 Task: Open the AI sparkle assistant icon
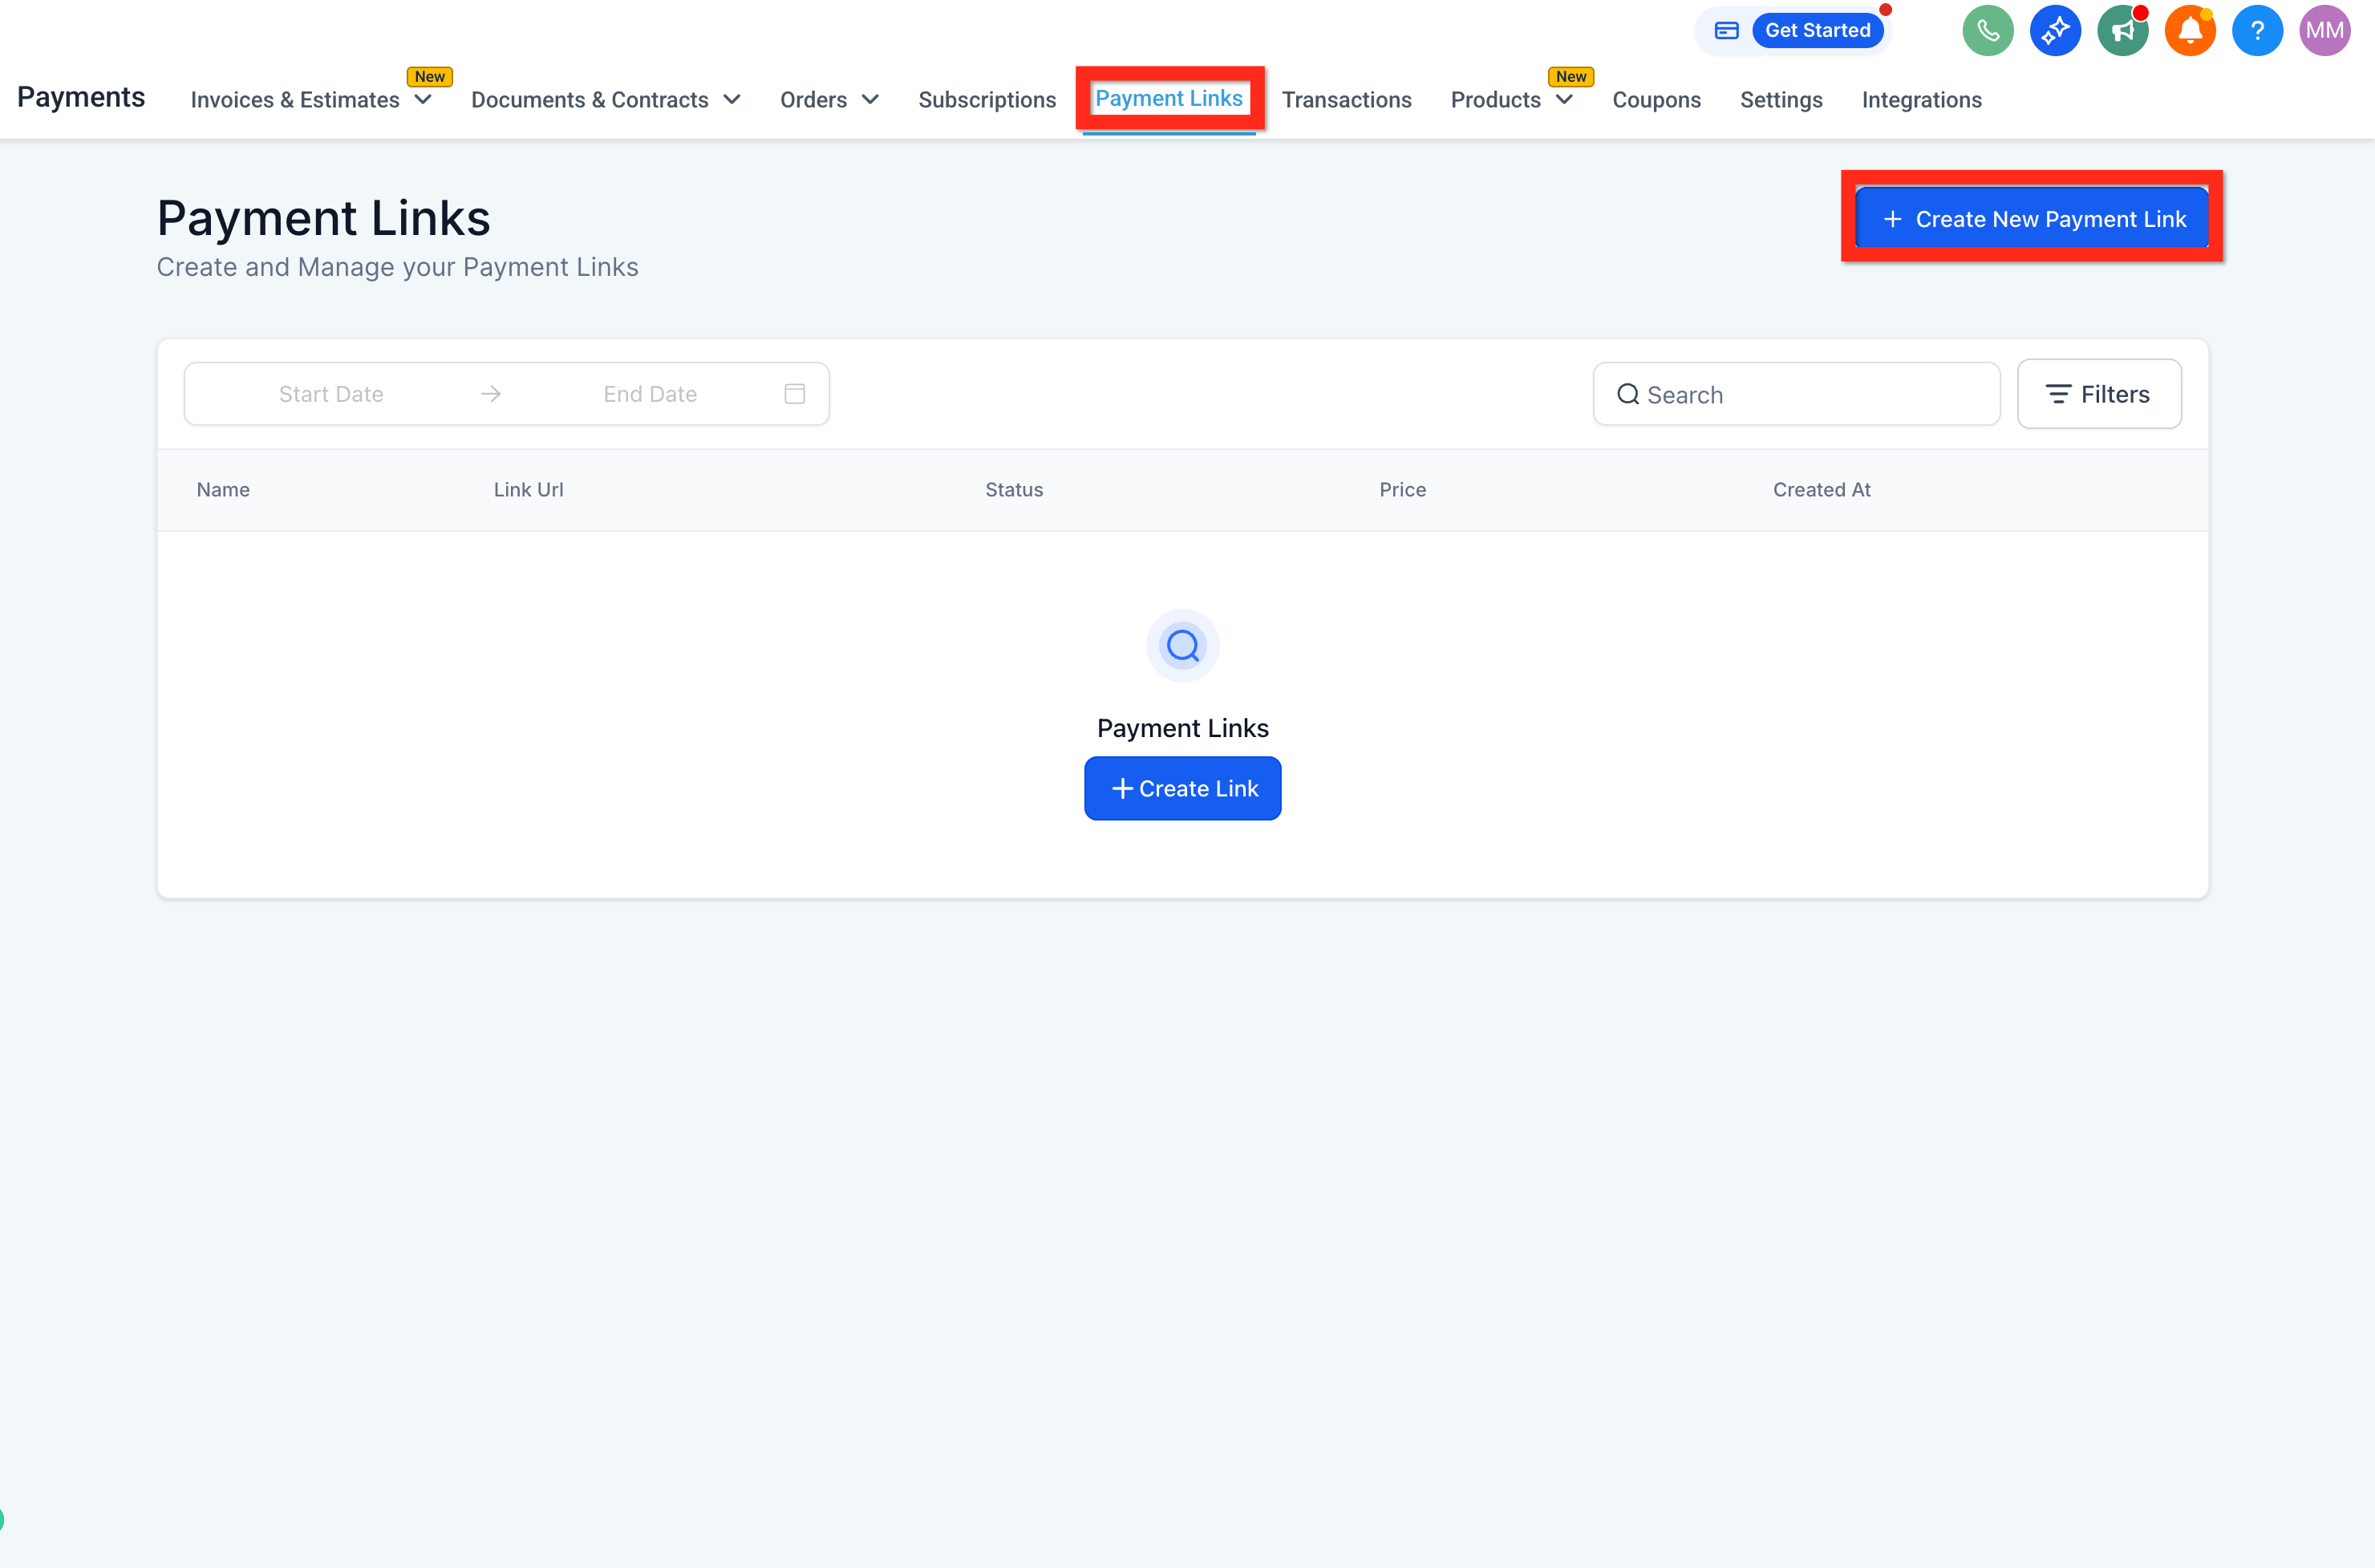click(x=2054, y=31)
